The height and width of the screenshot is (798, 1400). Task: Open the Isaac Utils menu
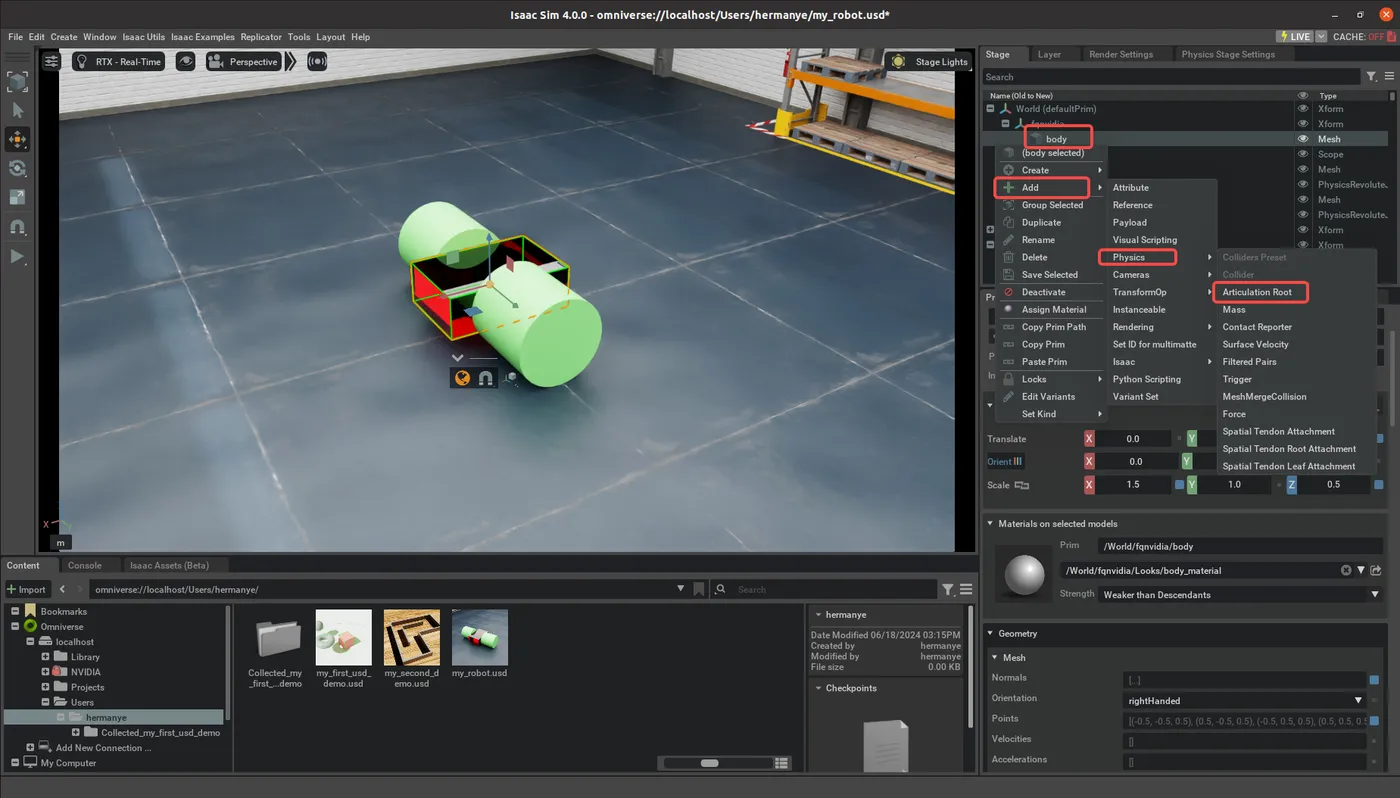144,37
